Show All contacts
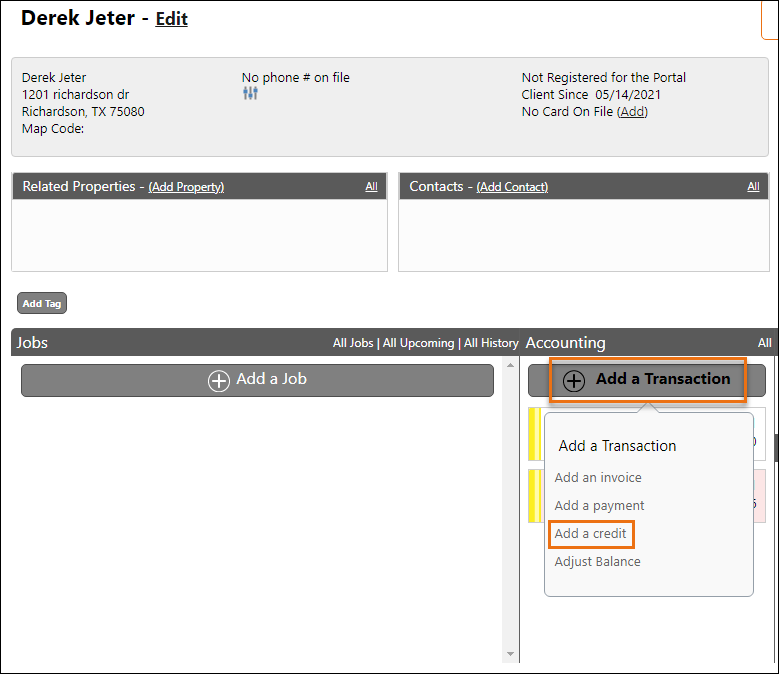779x674 pixels. coord(753,187)
